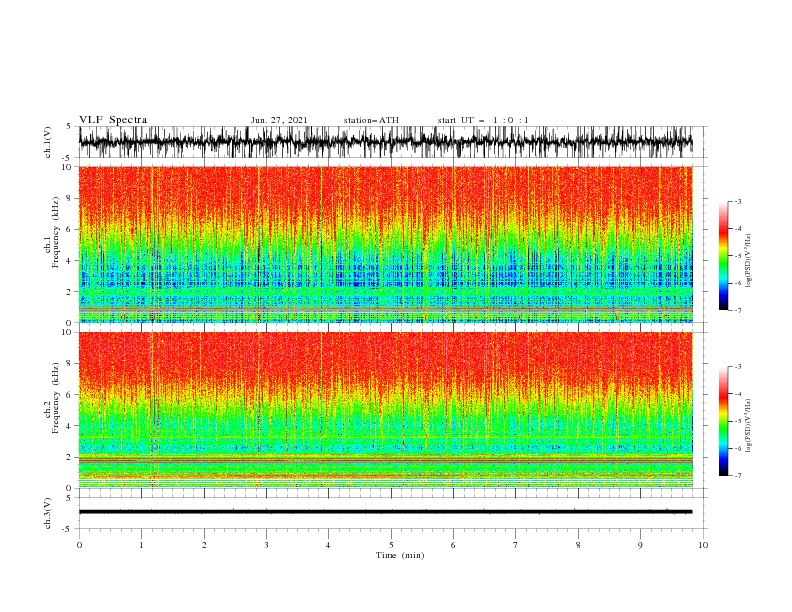The image size is (792, 612).
Task: Click the "station=ATH" header label
Action: [371, 120]
